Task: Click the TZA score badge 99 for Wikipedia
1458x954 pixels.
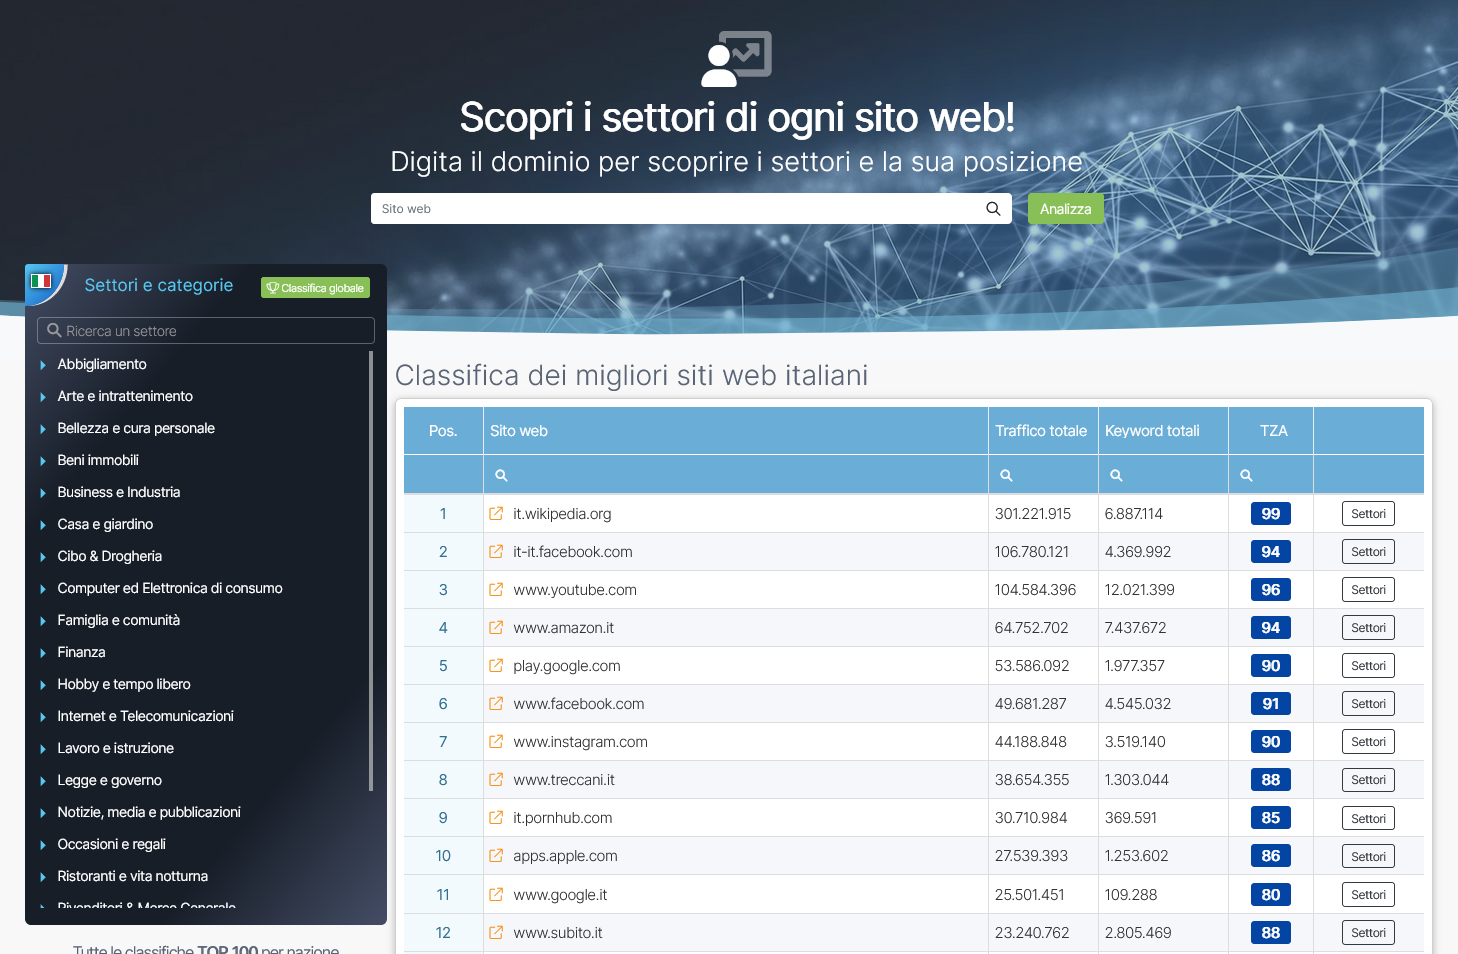Action: click(x=1270, y=513)
